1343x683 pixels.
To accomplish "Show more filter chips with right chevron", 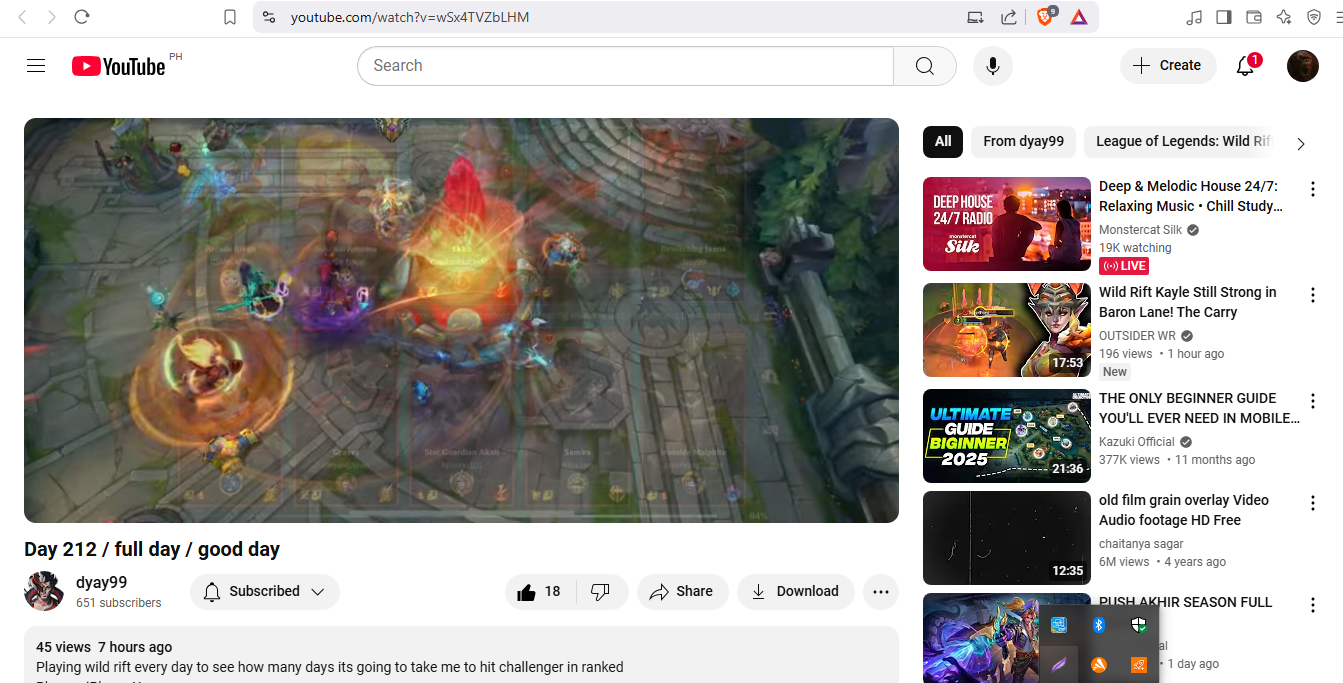I will pos(1301,144).
